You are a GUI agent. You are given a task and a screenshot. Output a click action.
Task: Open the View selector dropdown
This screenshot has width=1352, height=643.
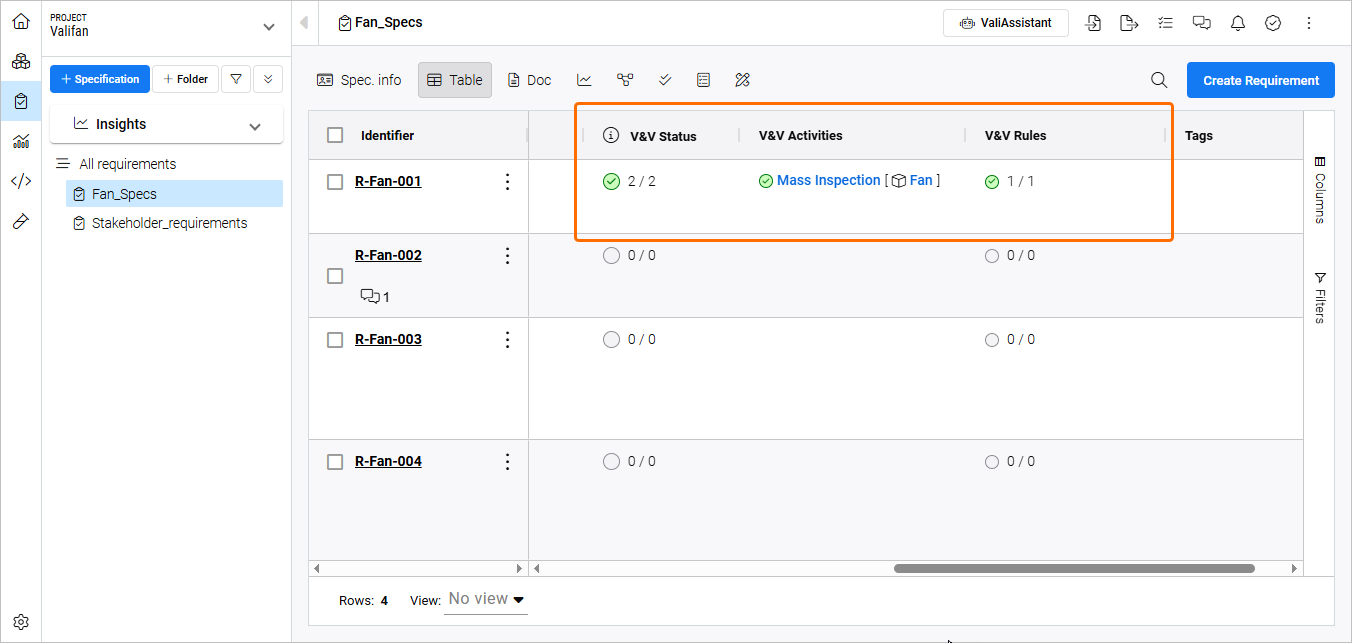coord(486,599)
